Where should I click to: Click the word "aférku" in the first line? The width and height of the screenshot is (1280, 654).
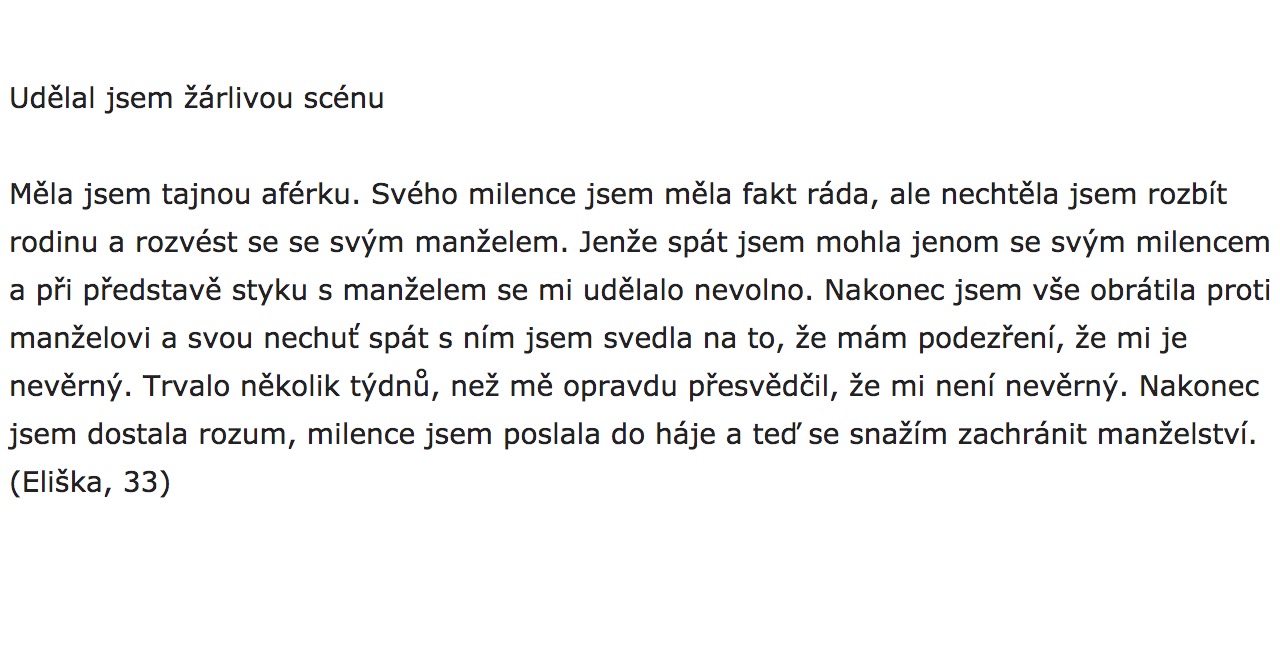point(306,194)
